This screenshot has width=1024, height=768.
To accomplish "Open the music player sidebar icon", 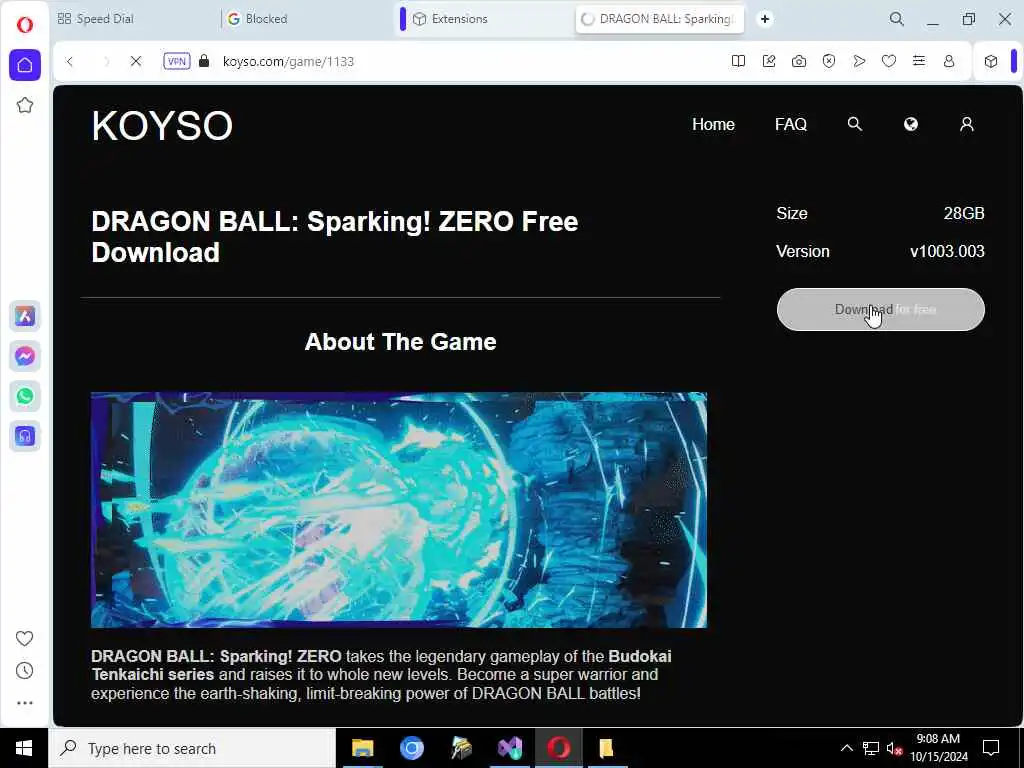I will point(25,436).
